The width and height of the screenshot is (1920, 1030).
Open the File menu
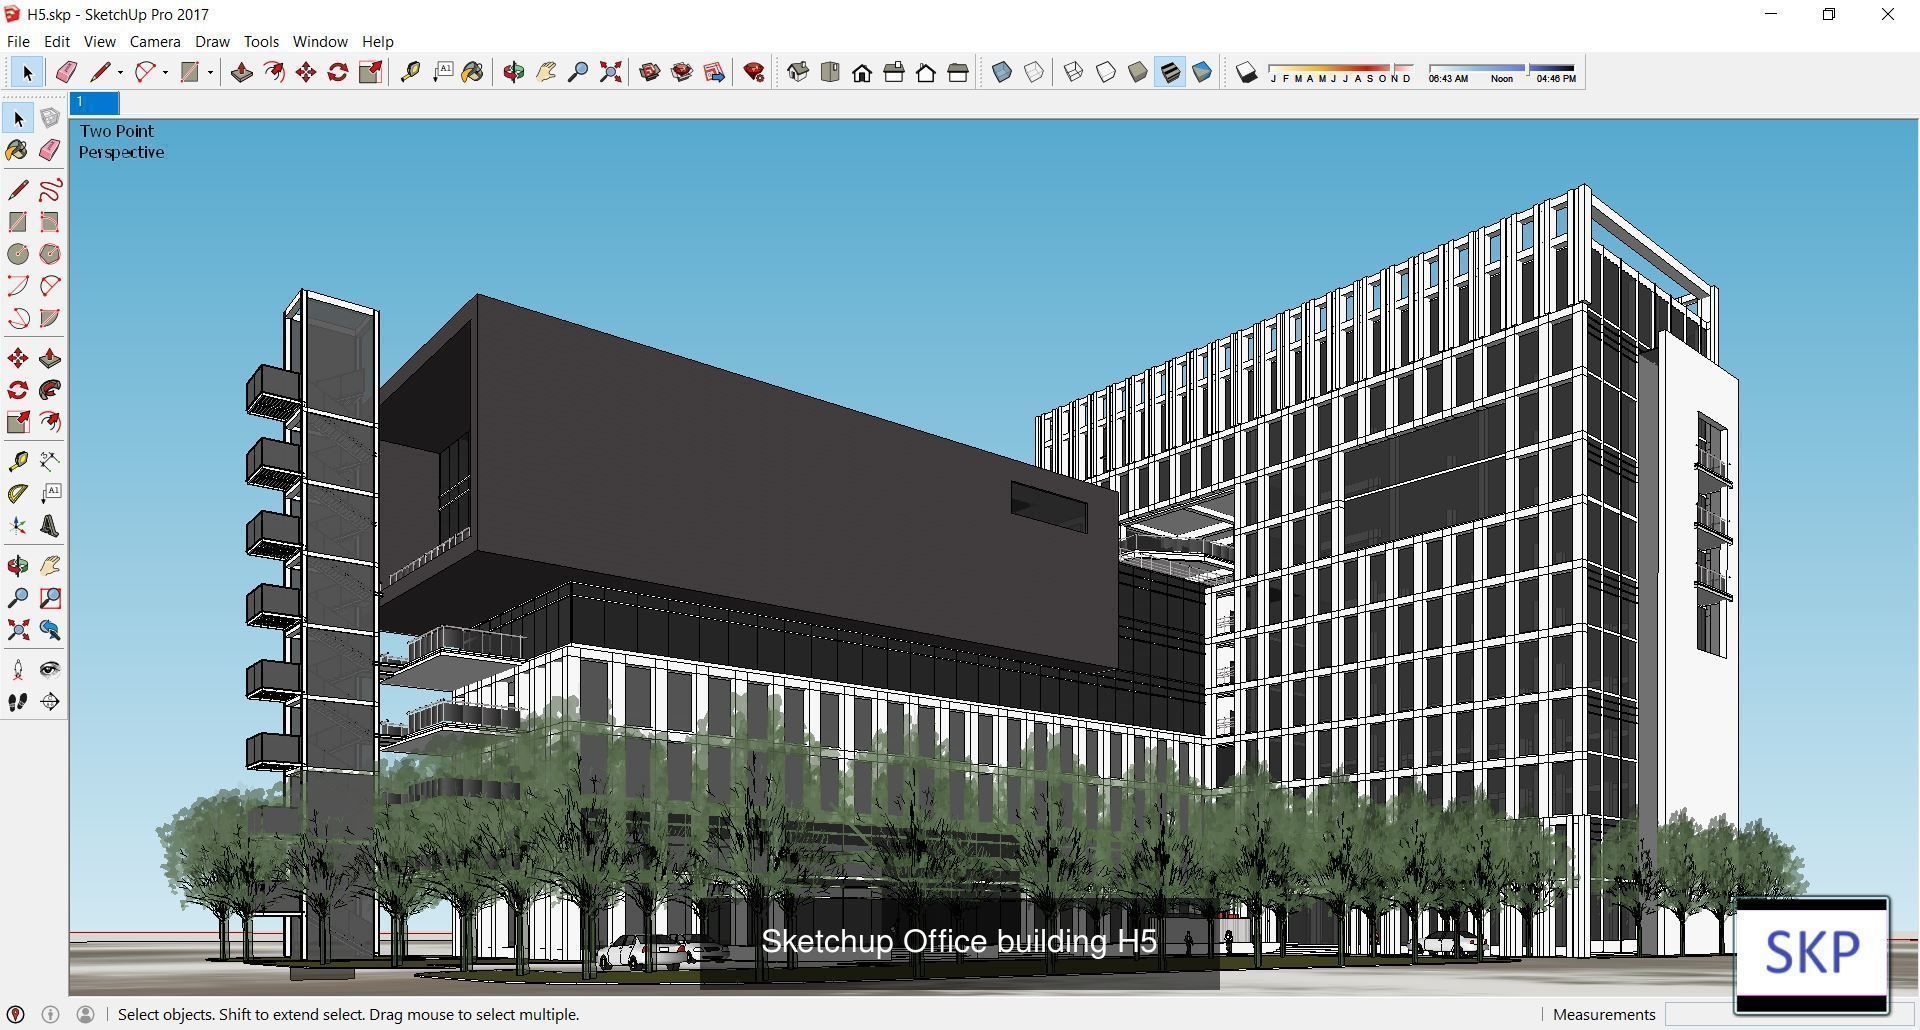[18, 41]
